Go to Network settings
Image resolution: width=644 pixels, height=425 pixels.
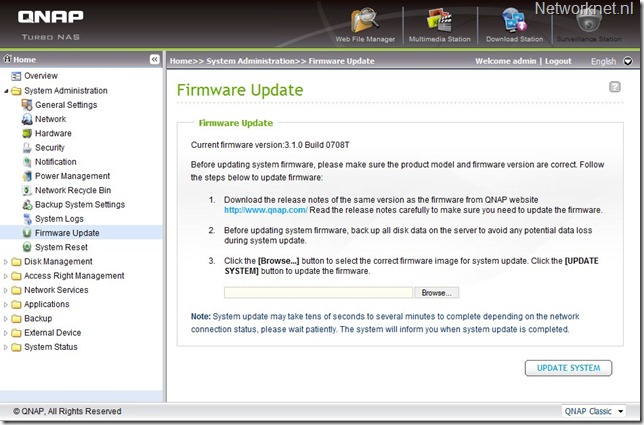coord(51,119)
